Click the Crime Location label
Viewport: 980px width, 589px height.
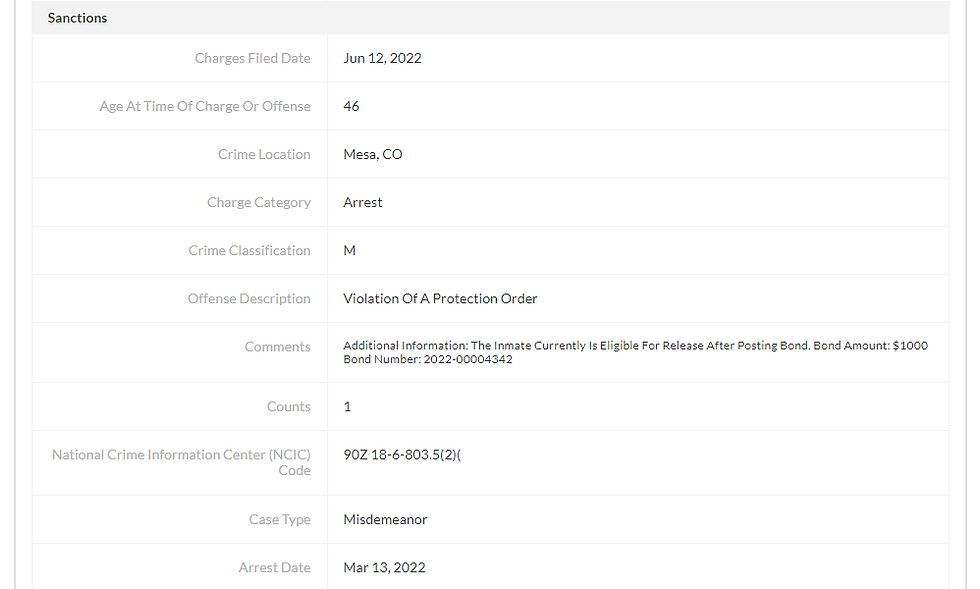[x=264, y=154]
